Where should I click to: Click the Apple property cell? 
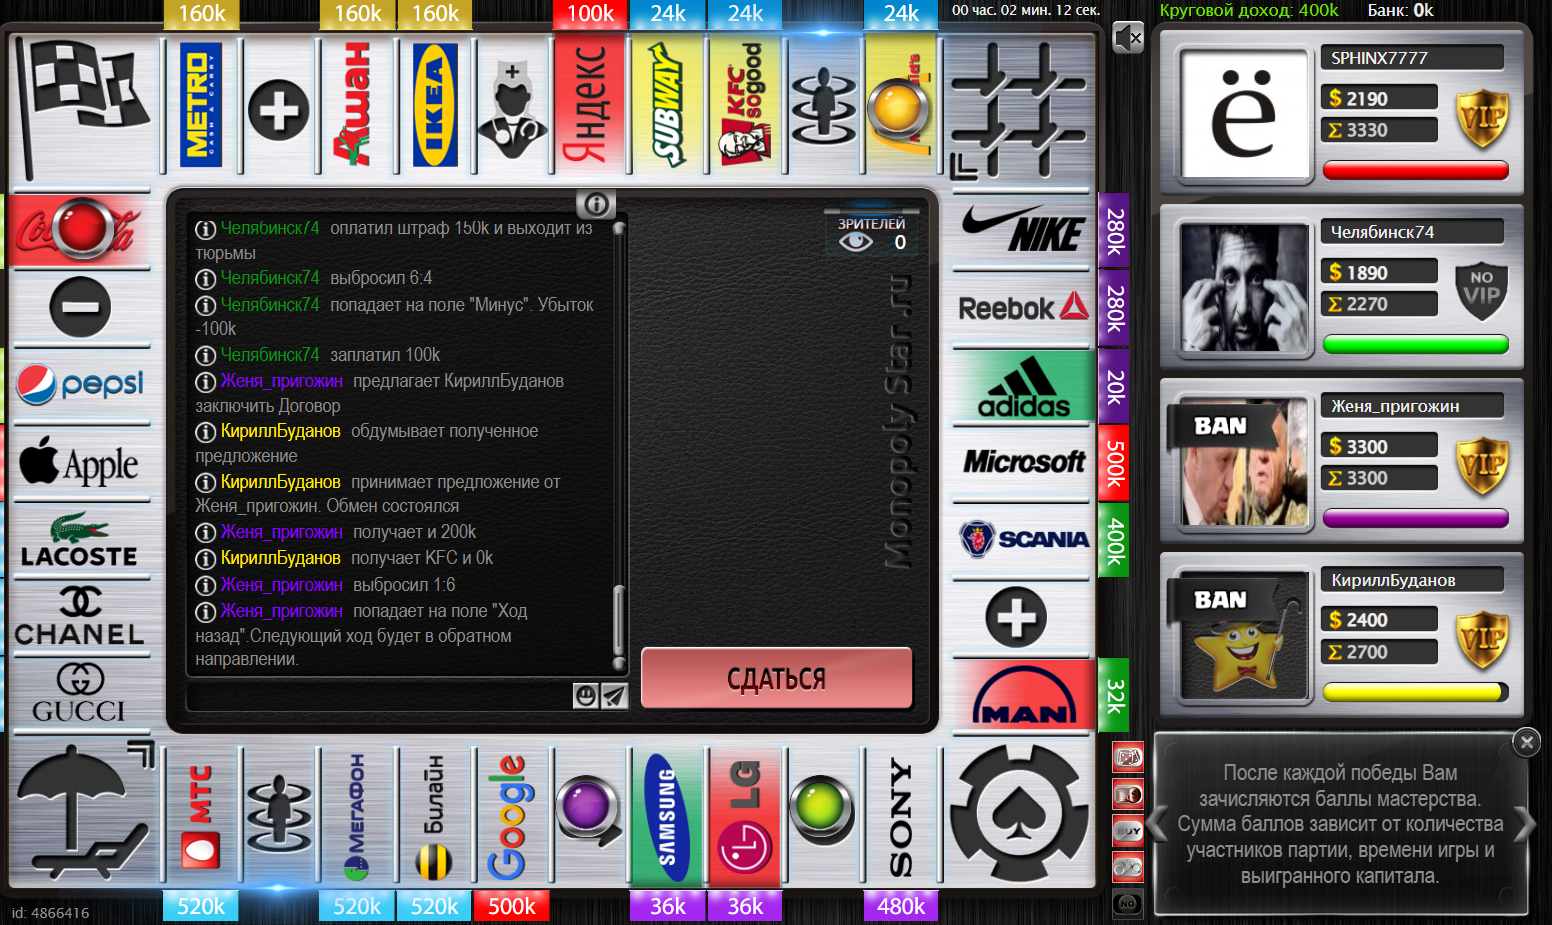pyautogui.click(x=80, y=463)
